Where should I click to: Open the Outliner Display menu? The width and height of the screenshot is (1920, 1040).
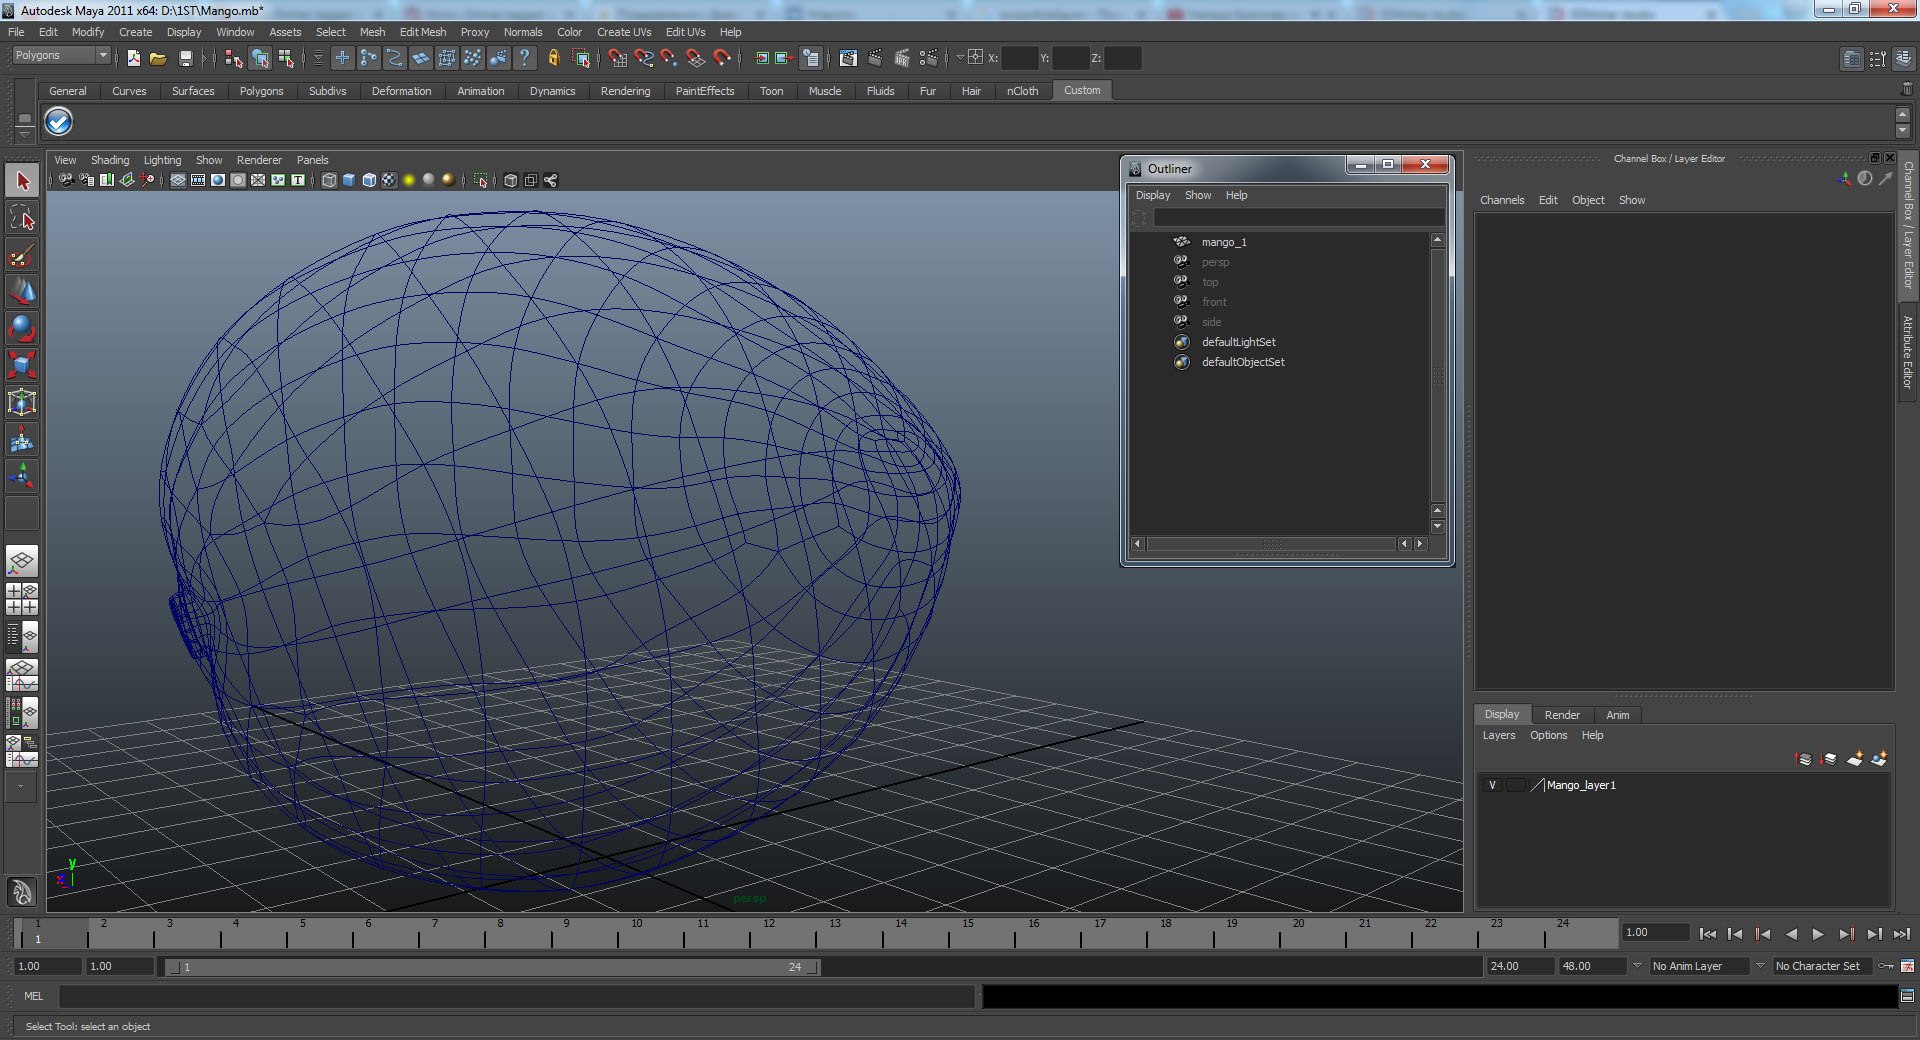(x=1153, y=195)
